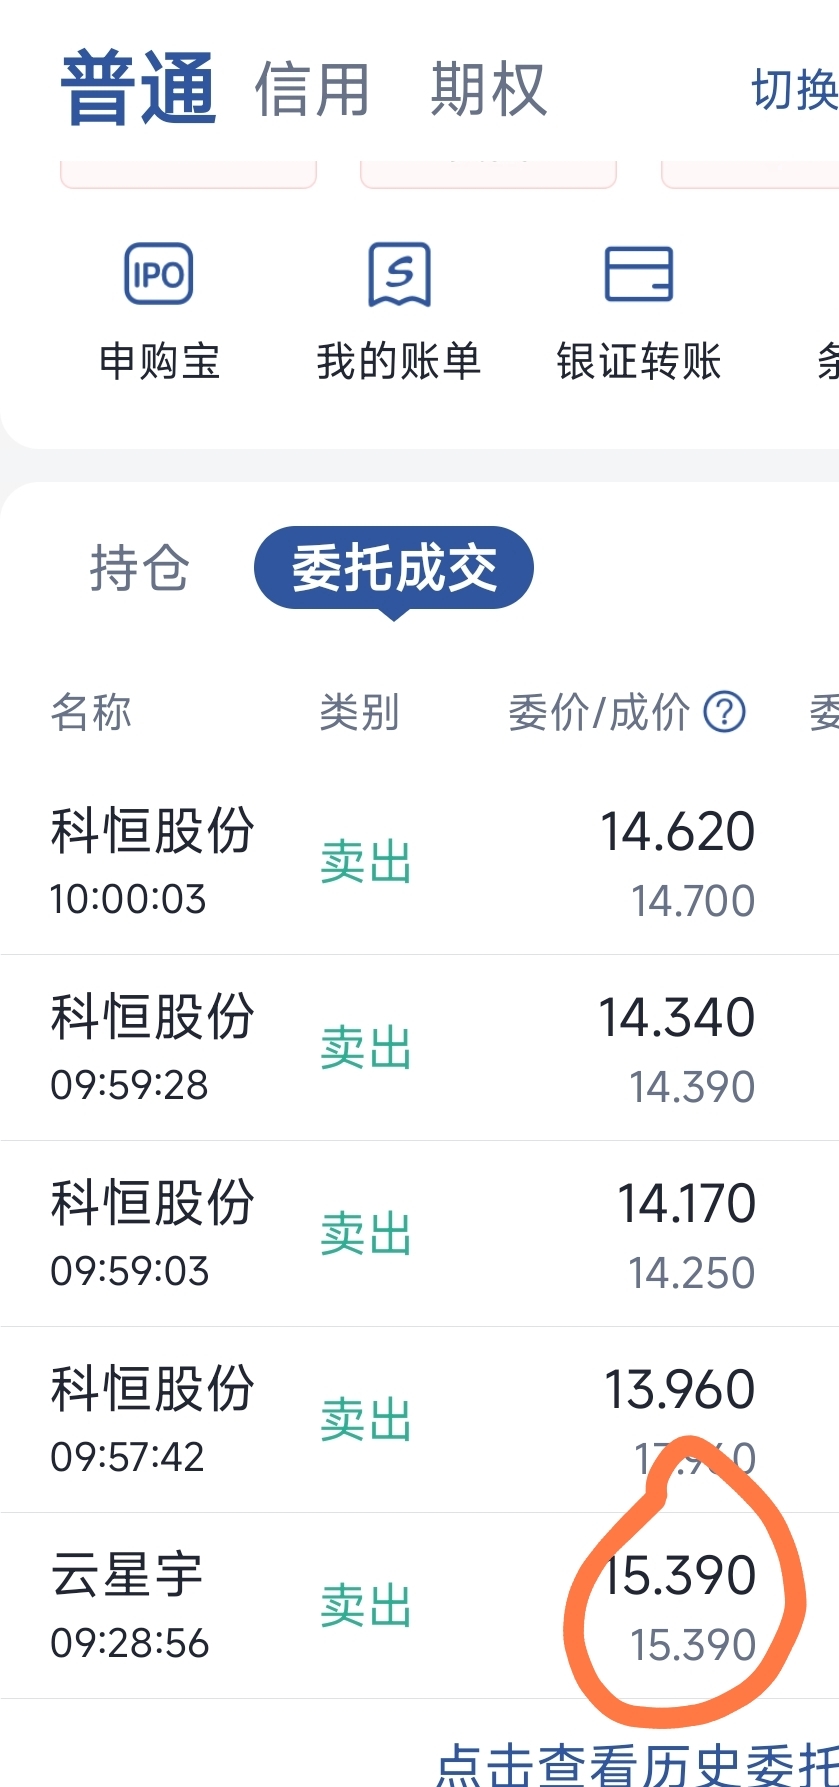Open the 申购宝 IPO icon

click(158, 274)
